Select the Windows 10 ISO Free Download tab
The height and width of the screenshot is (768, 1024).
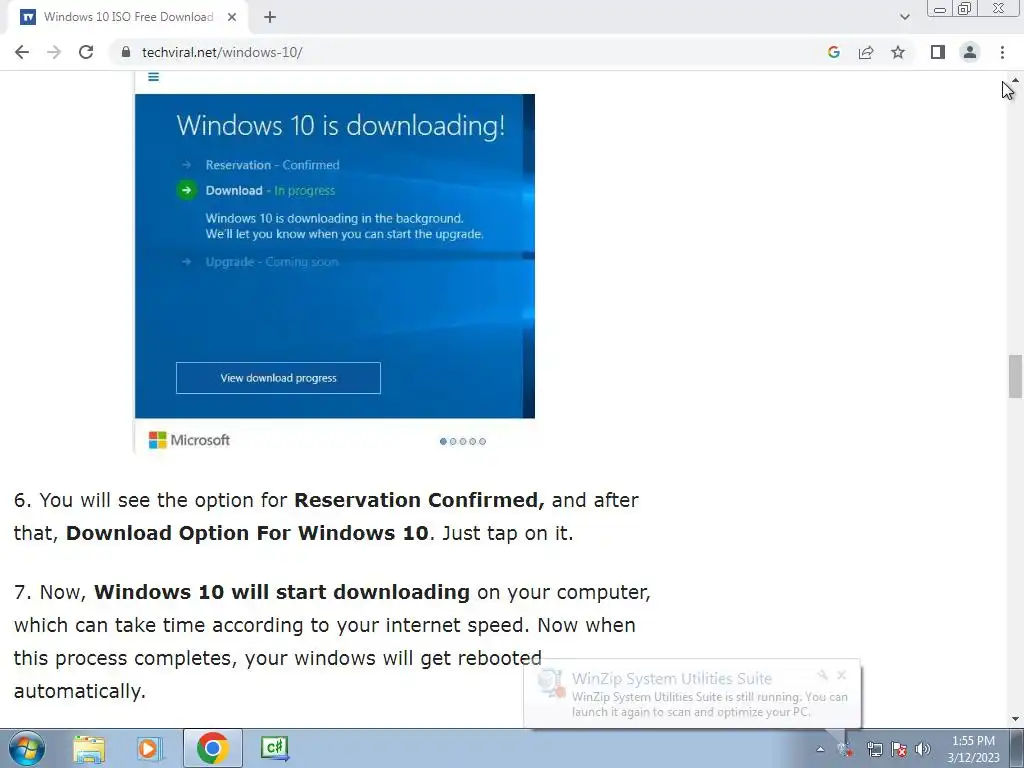(x=128, y=17)
